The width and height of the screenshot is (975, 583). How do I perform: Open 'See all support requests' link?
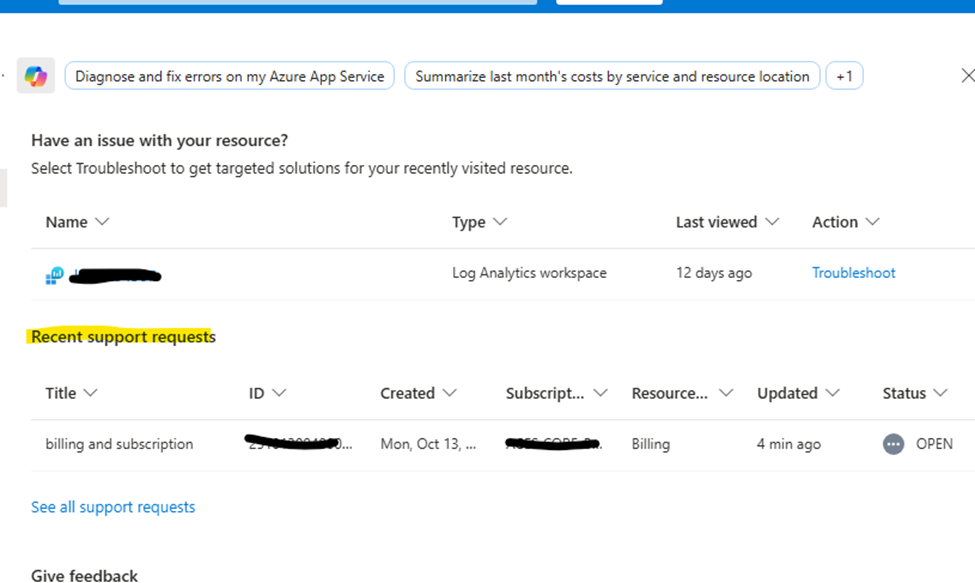pos(113,507)
